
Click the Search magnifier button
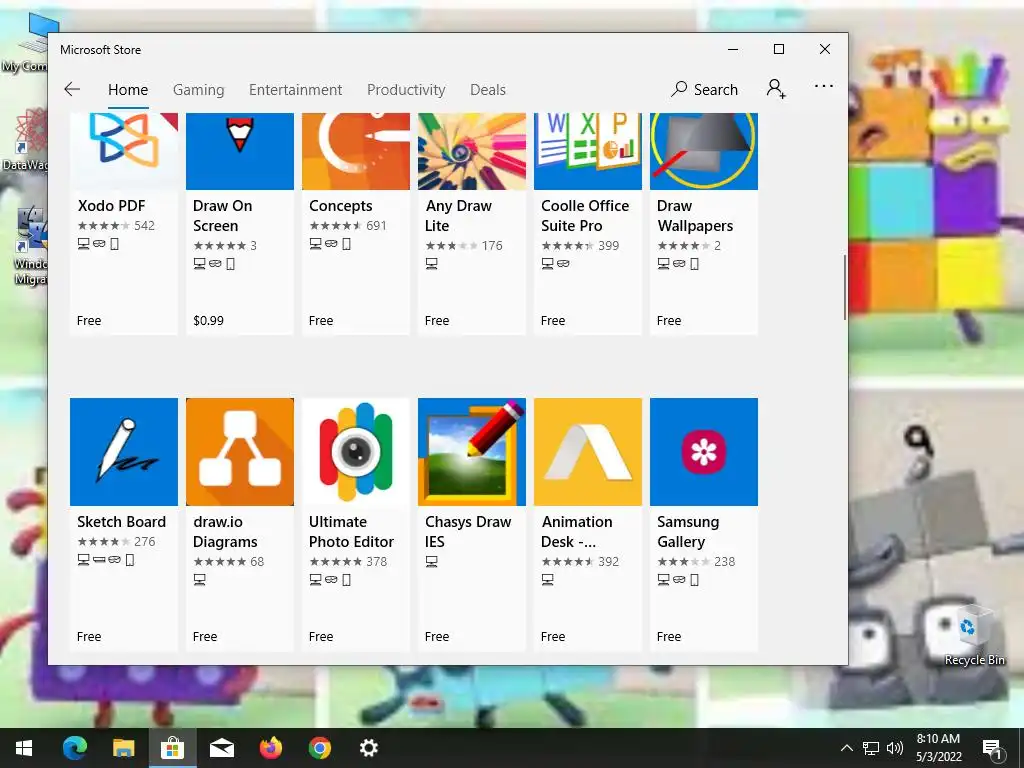(x=705, y=89)
